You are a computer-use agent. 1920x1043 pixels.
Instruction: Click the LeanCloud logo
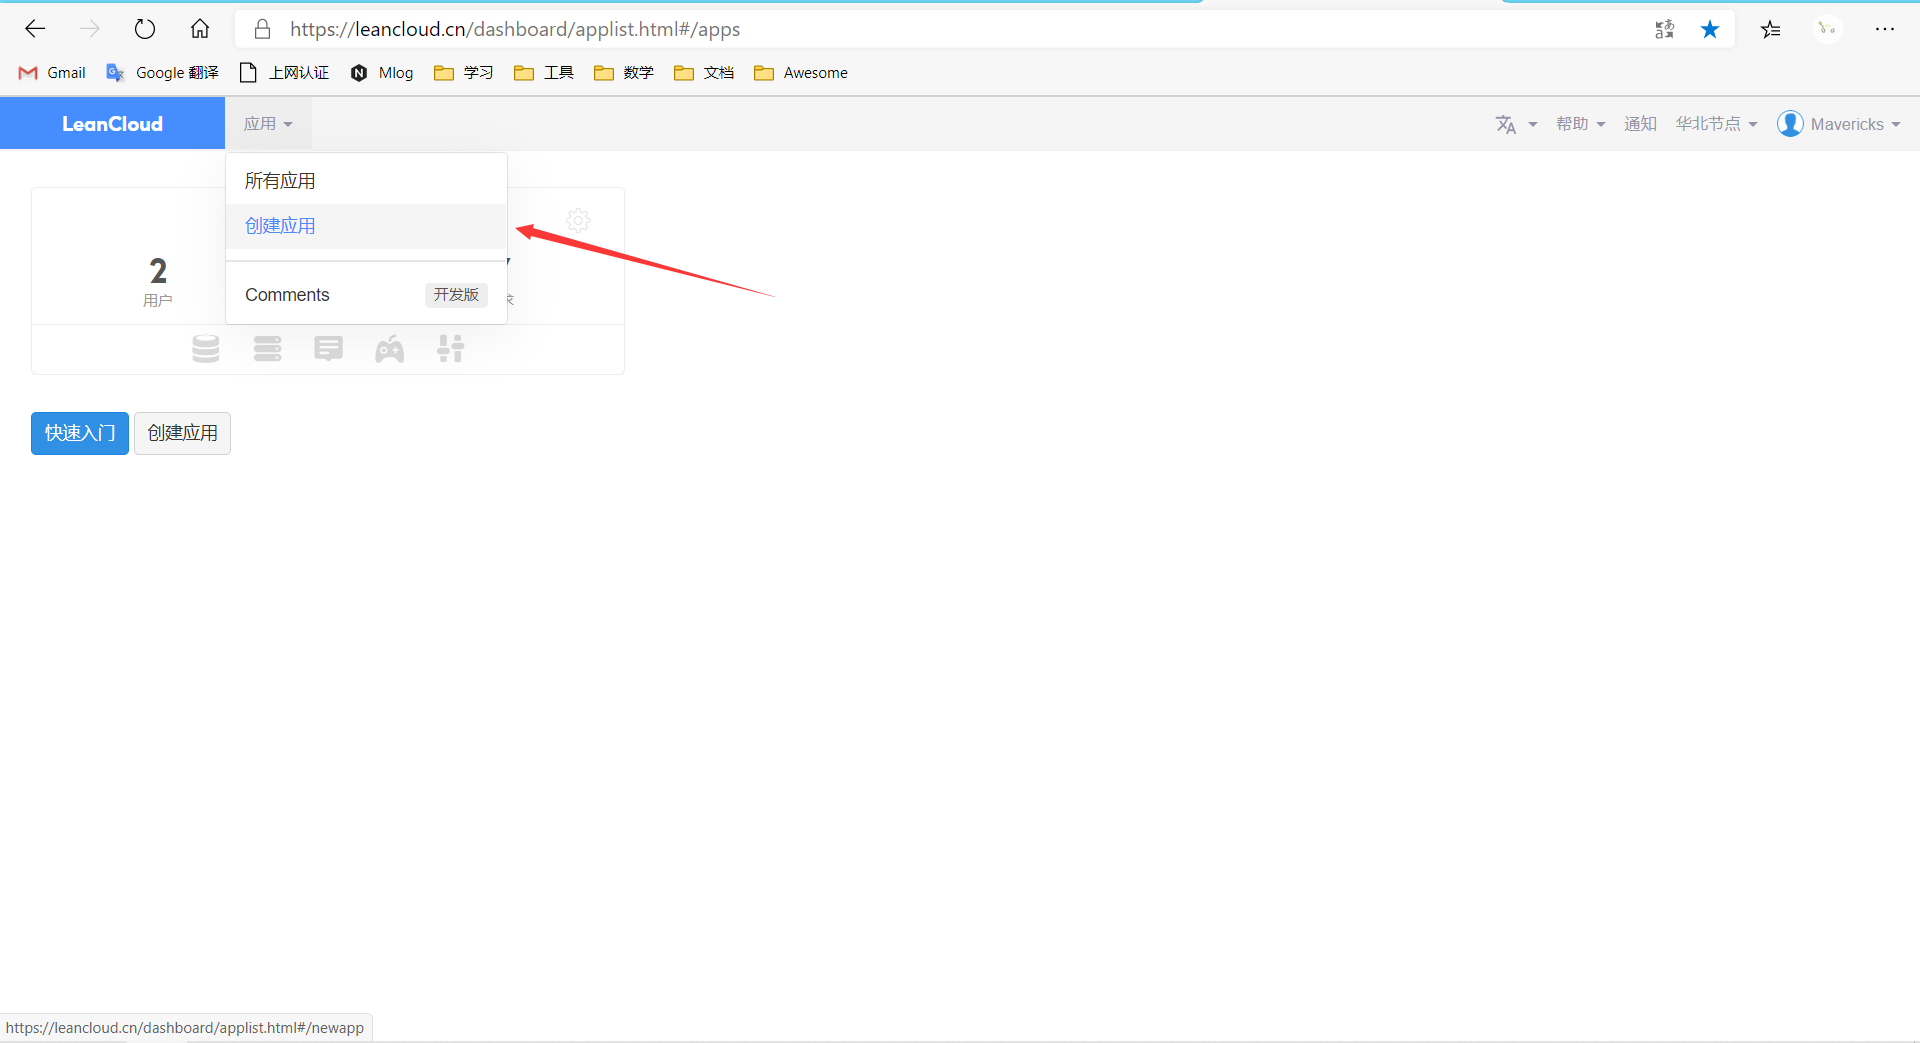[112, 124]
